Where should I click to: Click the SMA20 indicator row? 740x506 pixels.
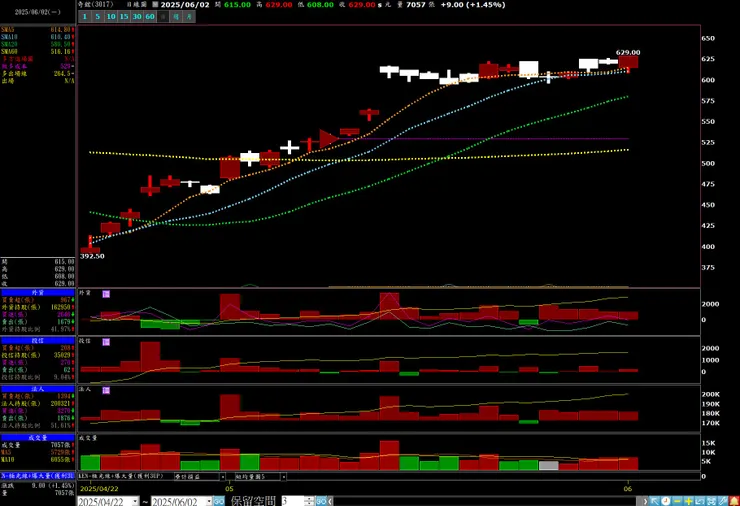point(38,44)
